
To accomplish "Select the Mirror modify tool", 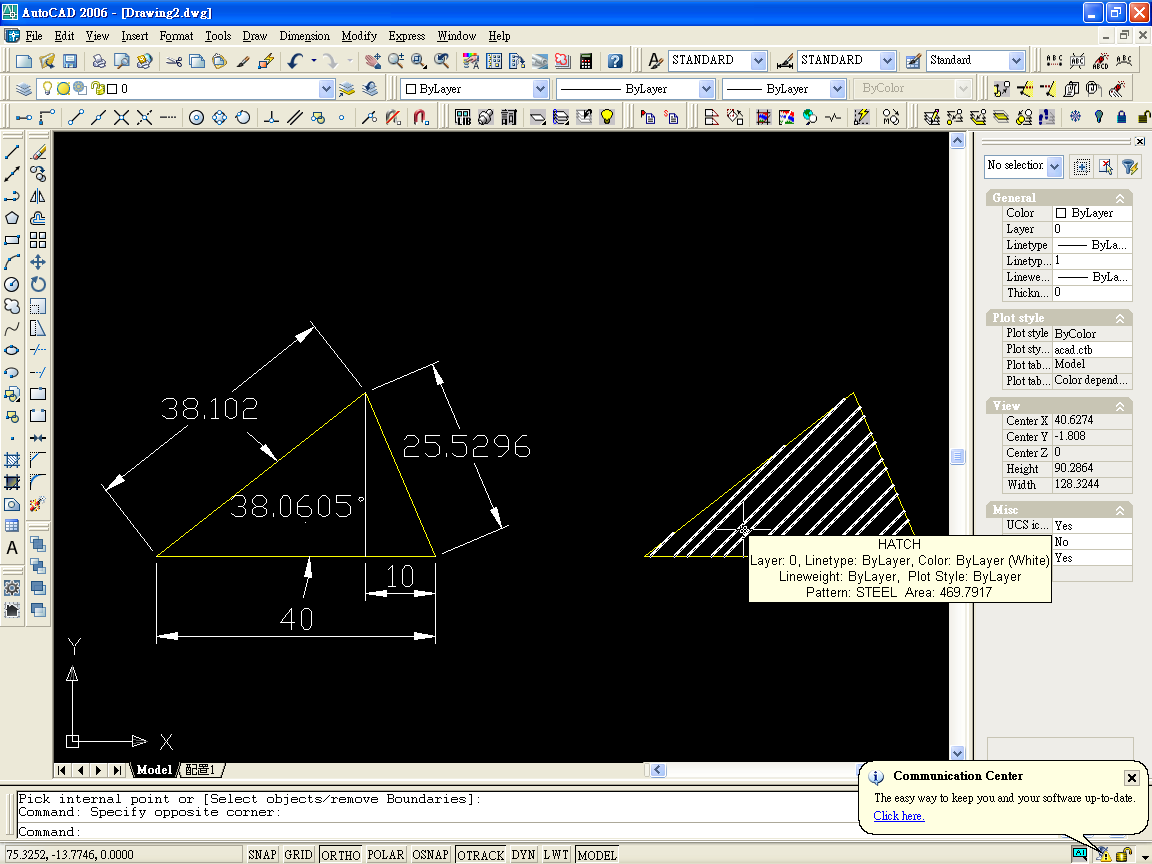I will (38, 196).
